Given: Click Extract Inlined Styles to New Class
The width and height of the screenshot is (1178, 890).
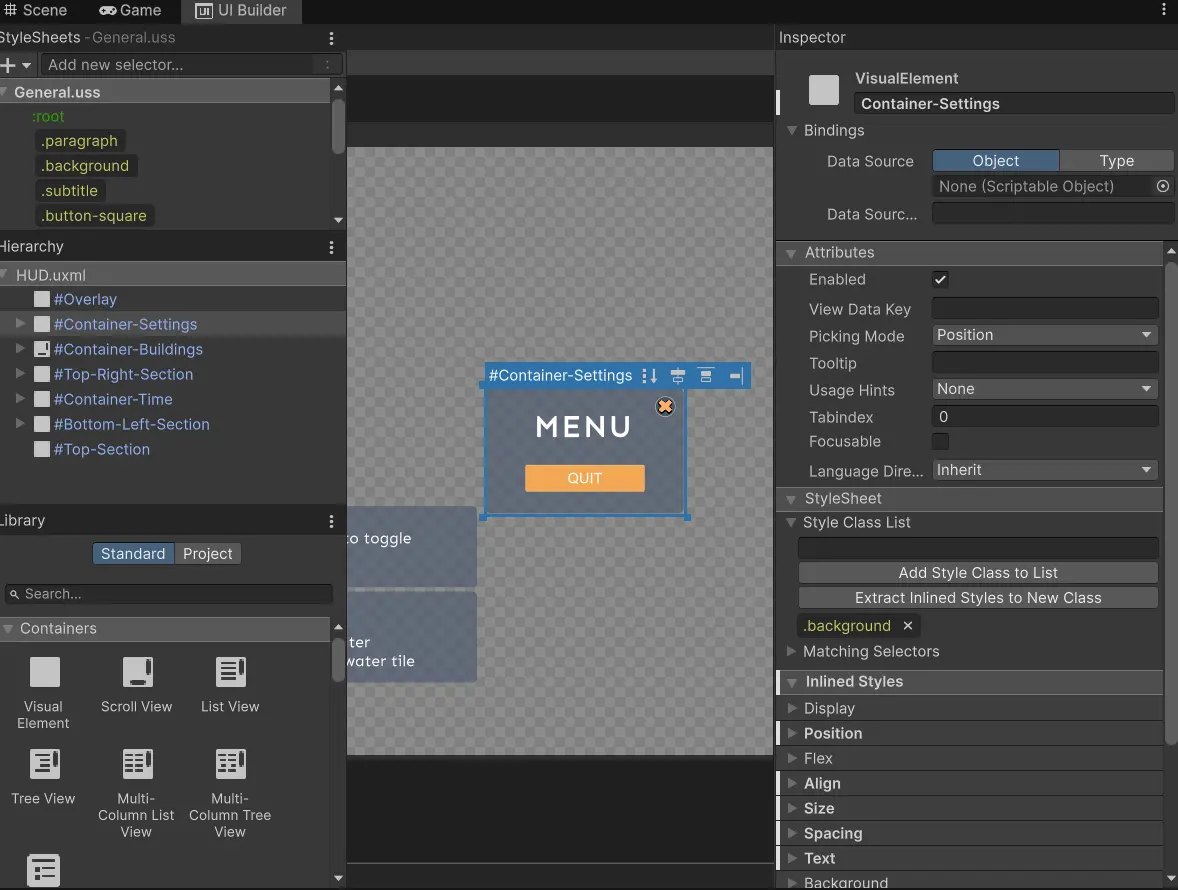Looking at the screenshot, I should 977,598.
